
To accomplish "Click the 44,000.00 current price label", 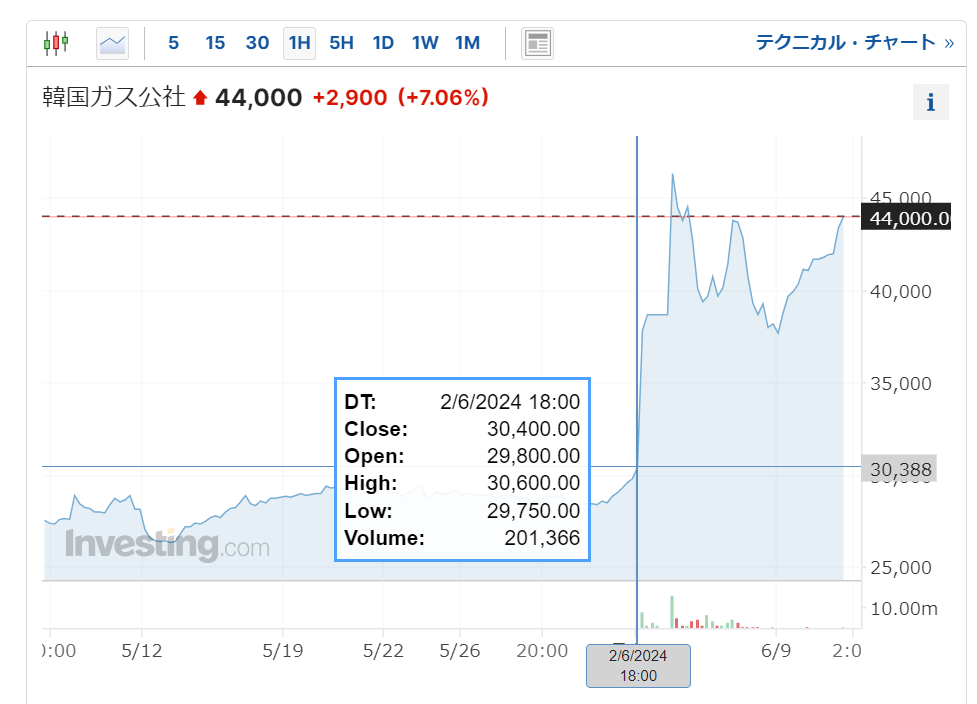I will [909, 218].
